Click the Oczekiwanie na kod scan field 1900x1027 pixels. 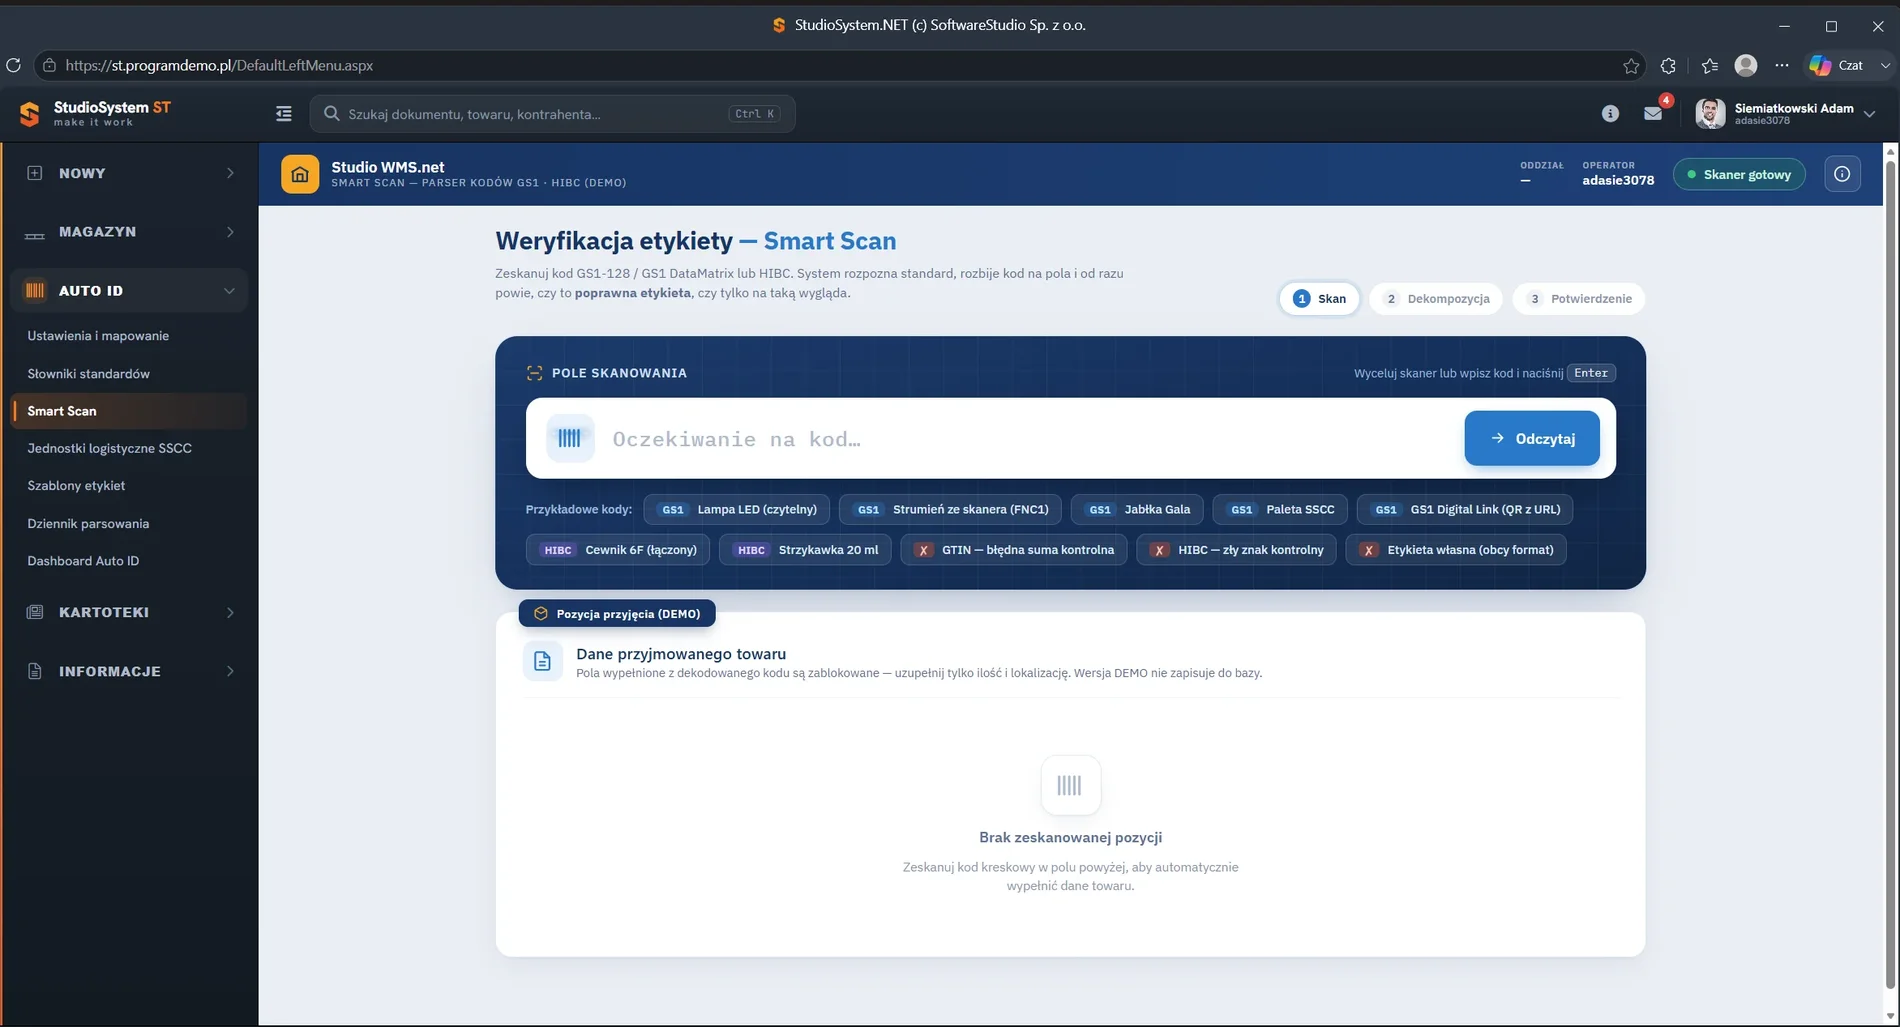[x=1030, y=439]
